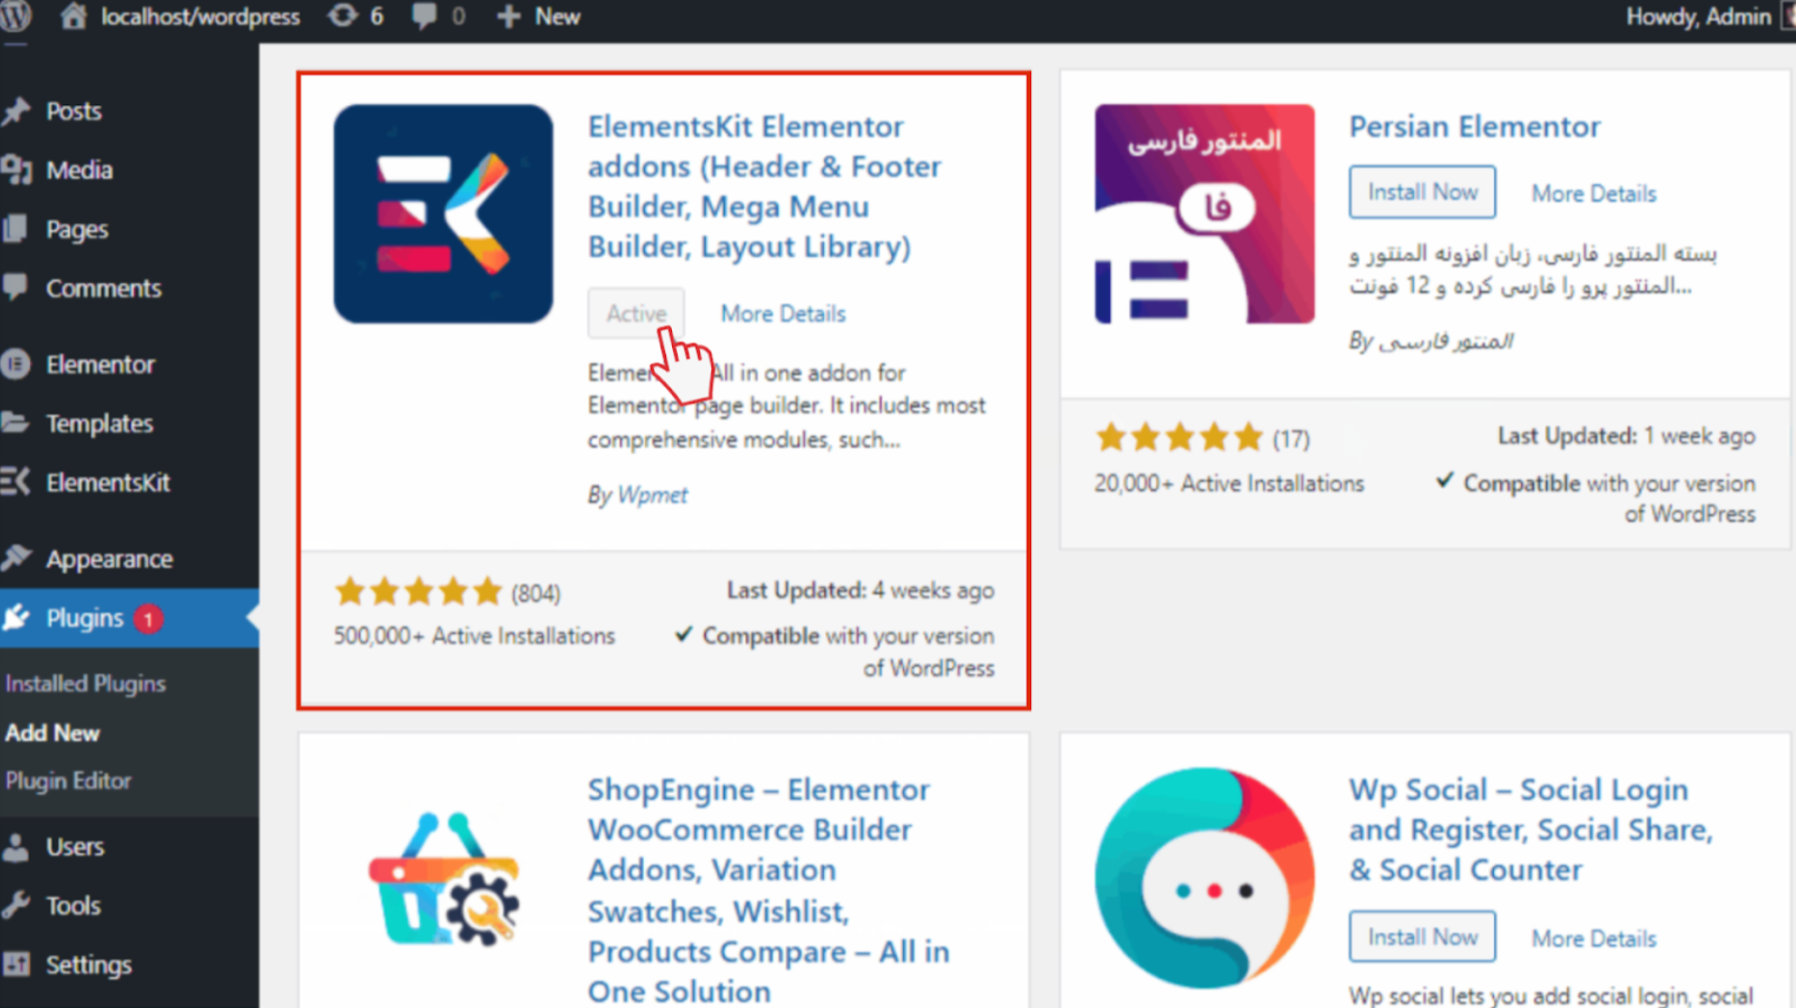Open Plugin Editor submenu

[68, 781]
